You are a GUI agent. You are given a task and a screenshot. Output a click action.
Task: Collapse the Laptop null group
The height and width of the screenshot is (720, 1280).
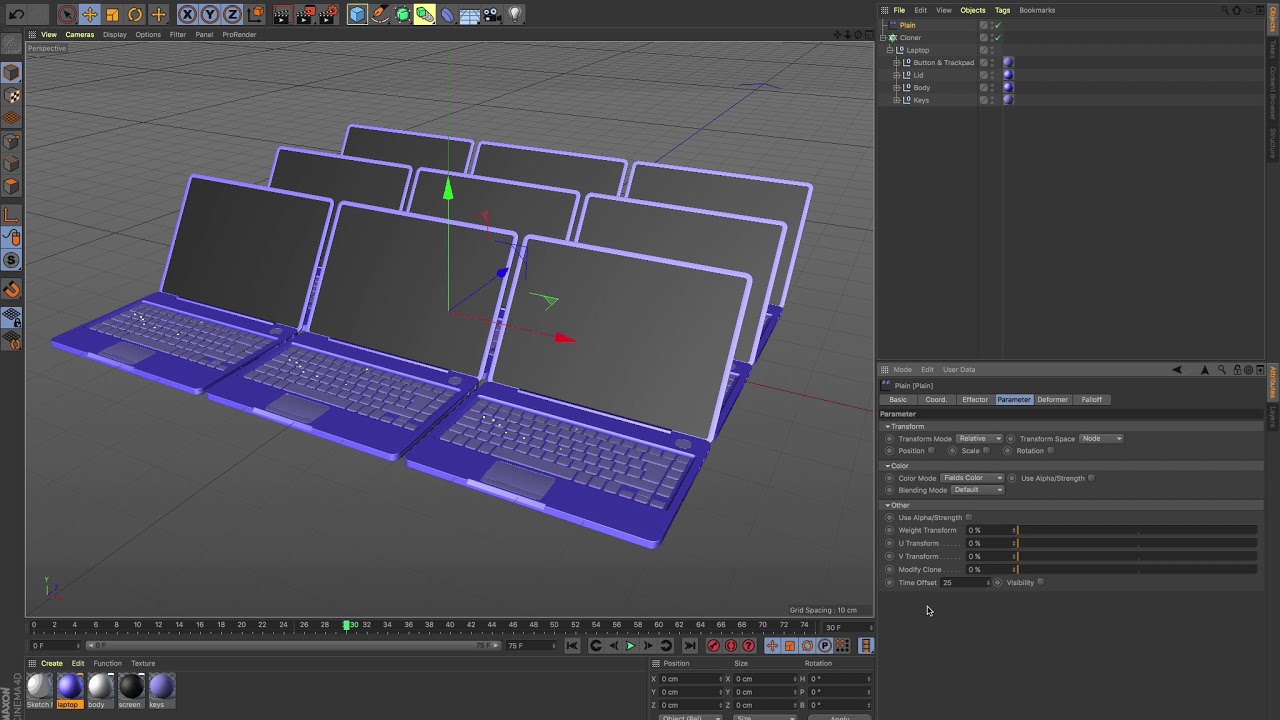tap(890, 50)
